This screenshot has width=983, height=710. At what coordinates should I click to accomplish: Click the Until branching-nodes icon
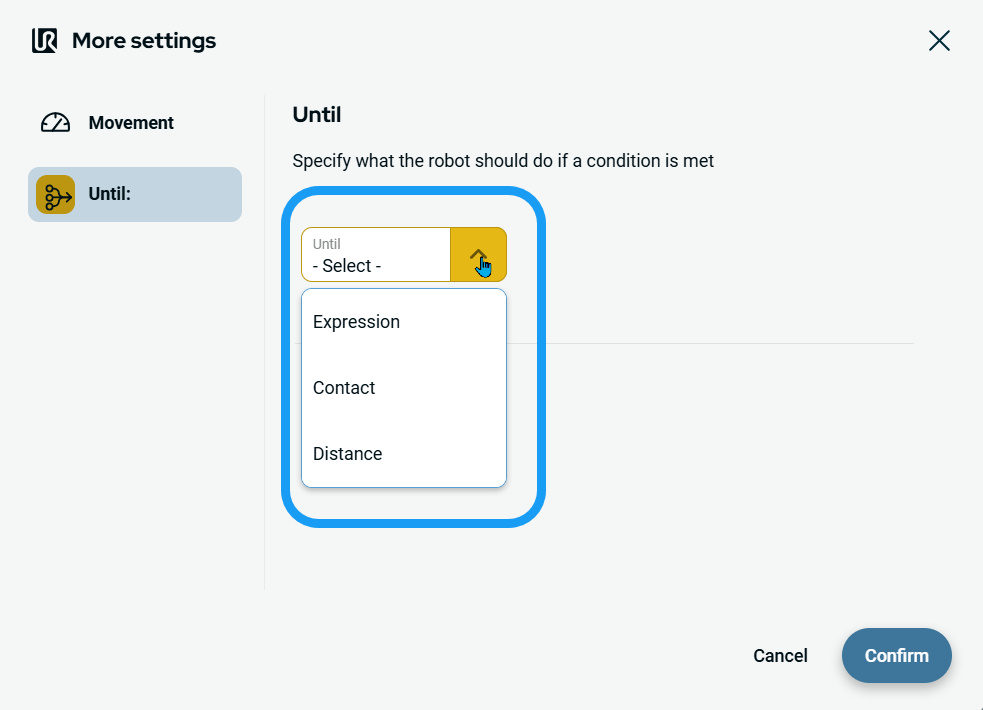click(55, 194)
